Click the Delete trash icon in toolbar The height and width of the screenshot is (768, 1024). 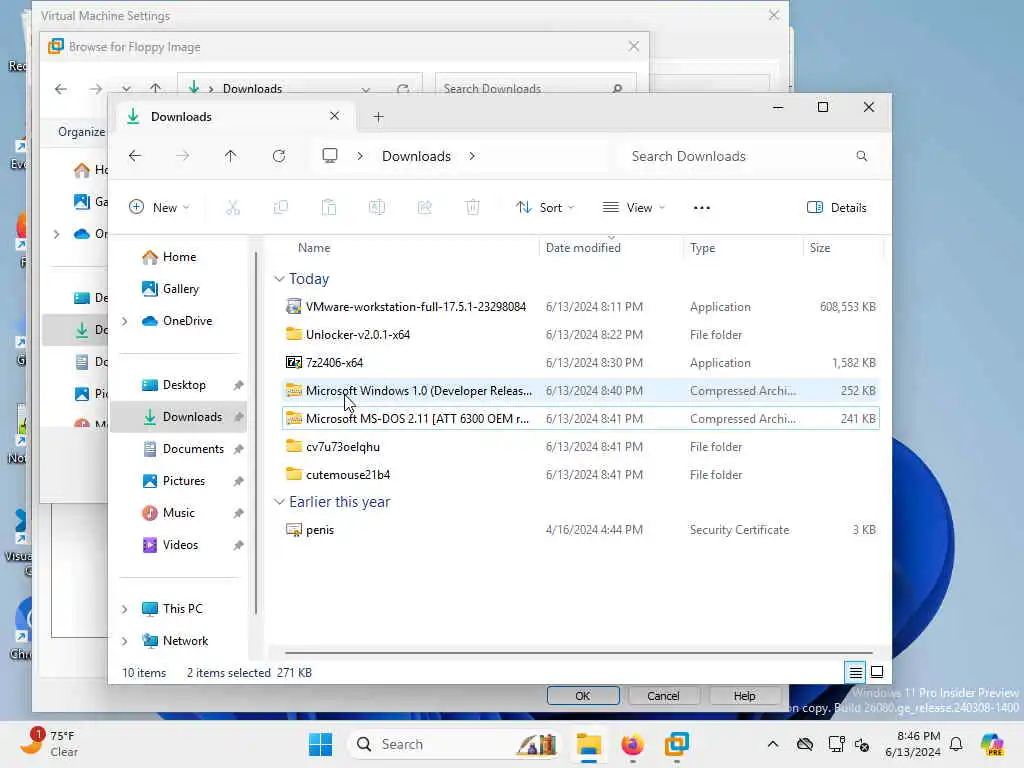[x=473, y=208]
